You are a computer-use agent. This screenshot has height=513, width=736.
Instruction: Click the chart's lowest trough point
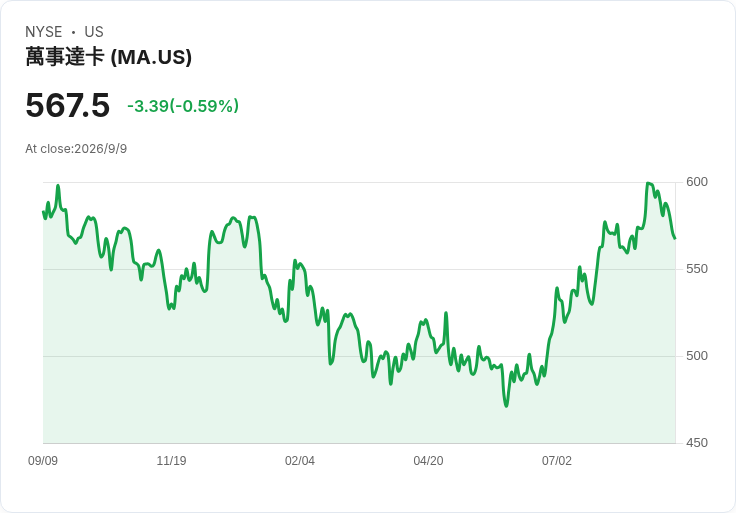[506, 406]
